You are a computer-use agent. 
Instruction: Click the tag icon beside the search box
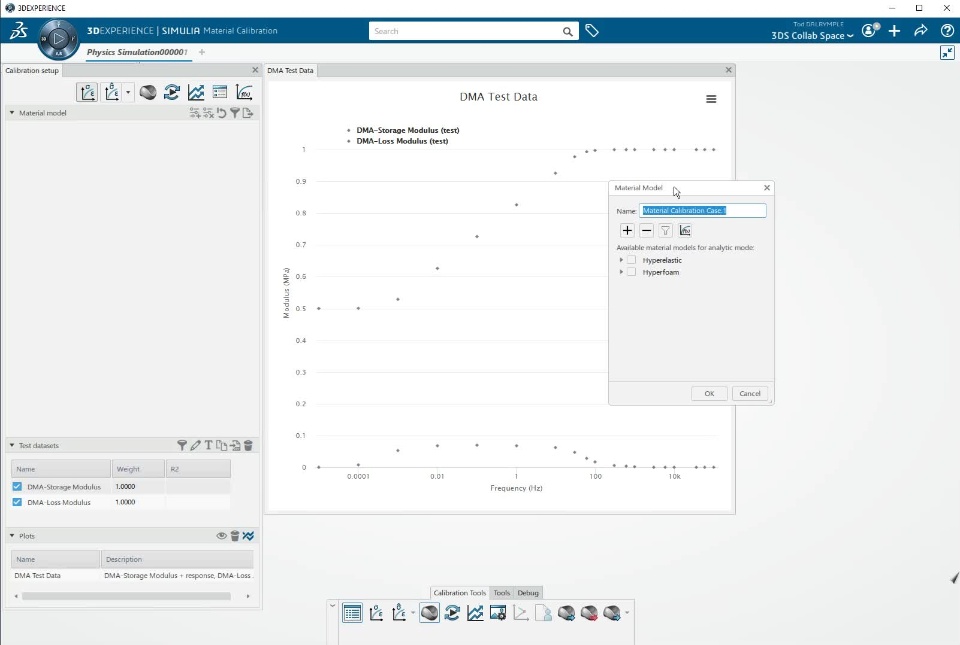tap(591, 31)
